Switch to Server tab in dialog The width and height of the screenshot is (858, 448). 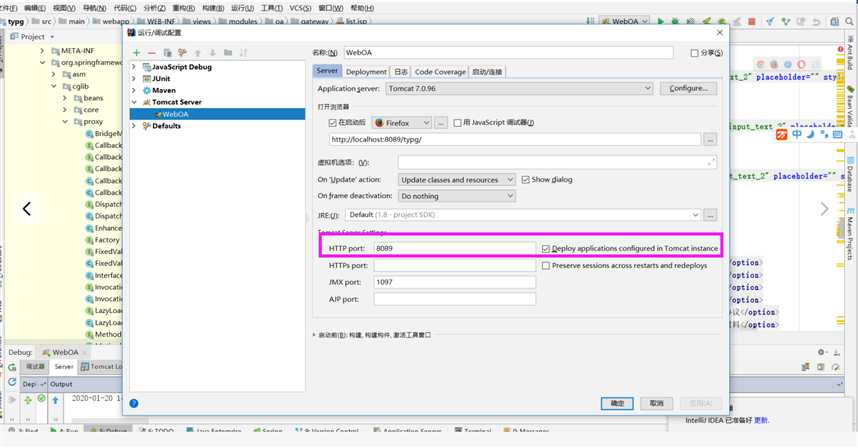pyautogui.click(x=327, y=71)
